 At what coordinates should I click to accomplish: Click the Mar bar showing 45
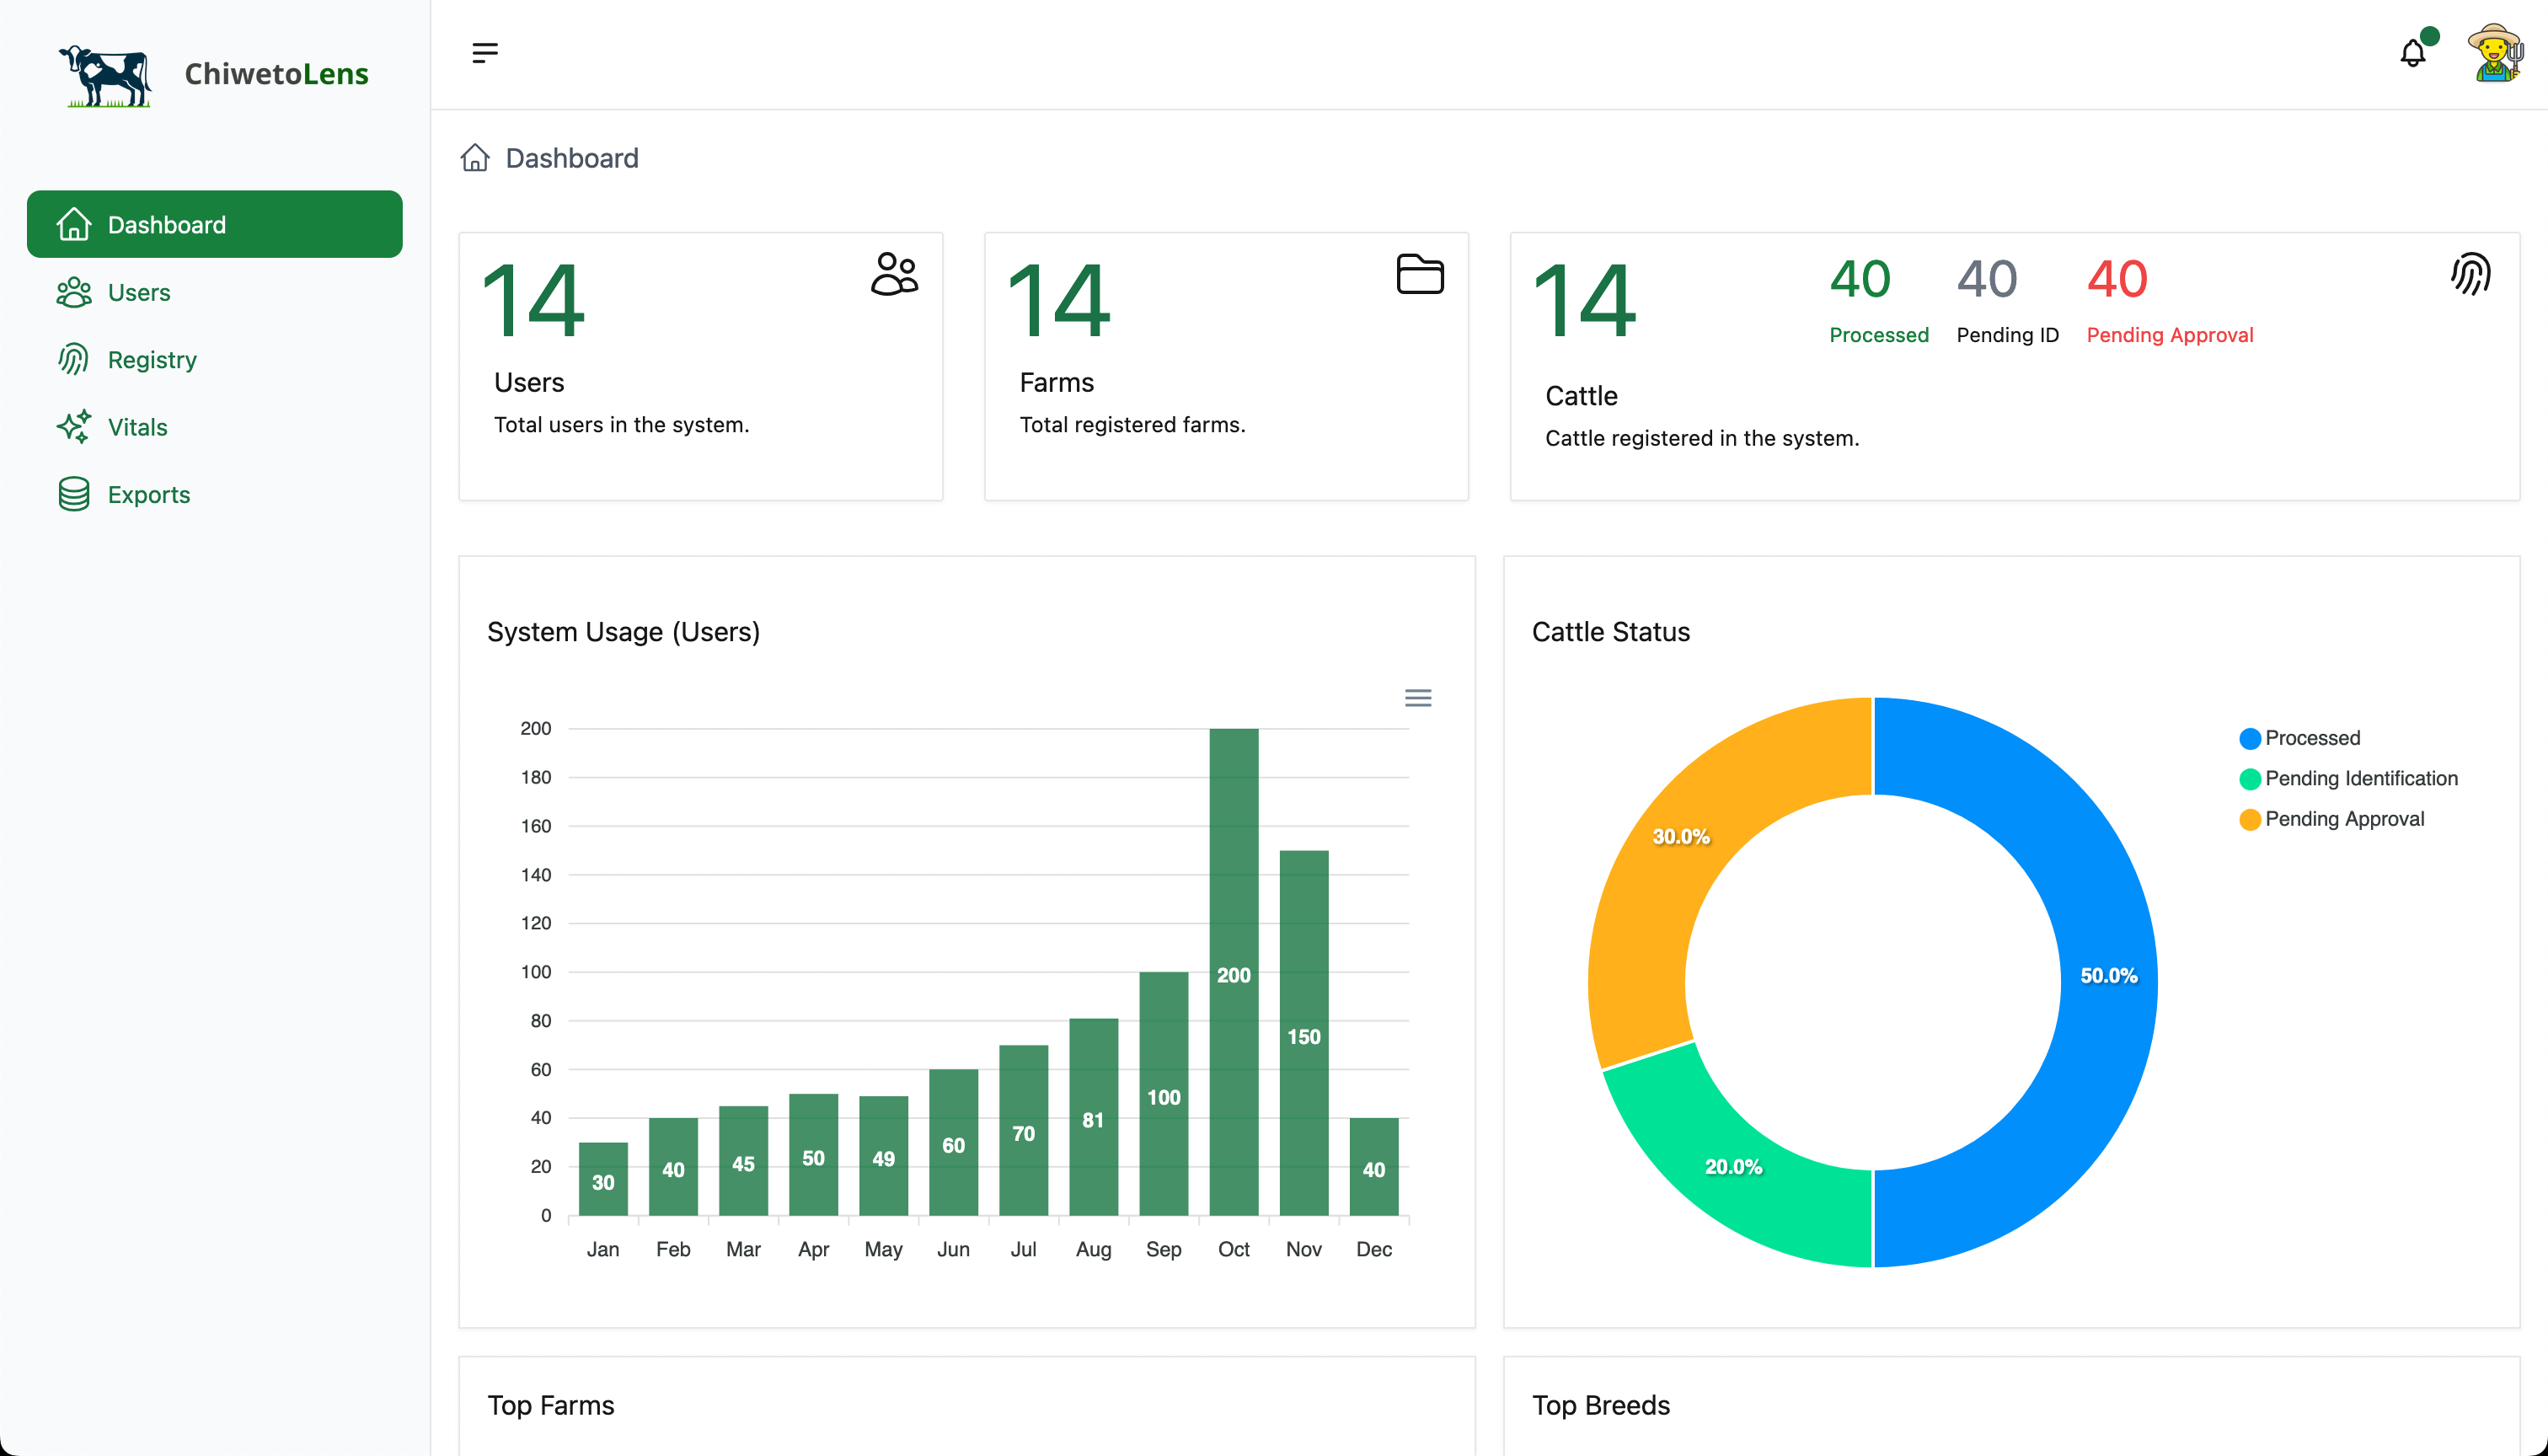[x=744, y=1161]
